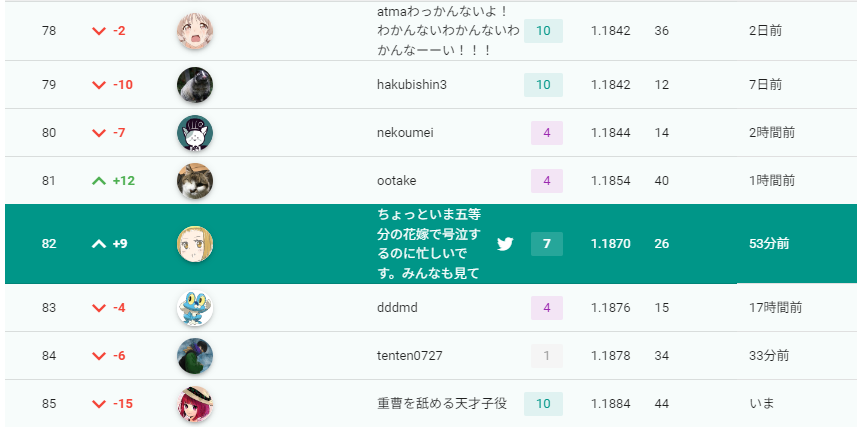The image size is (863, 427).
Task: Click tenten0727's avatar photo
Action: coord(195,356)
